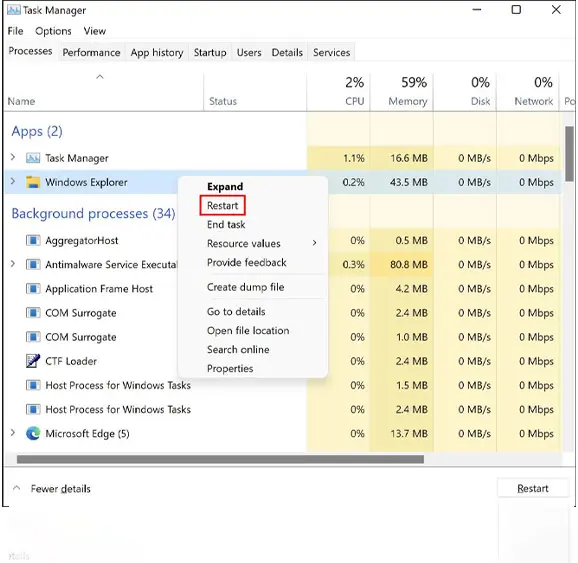
Task: Click the vertical scrollbar thumb
Action: pyautogui.click(x=570, y=153)
